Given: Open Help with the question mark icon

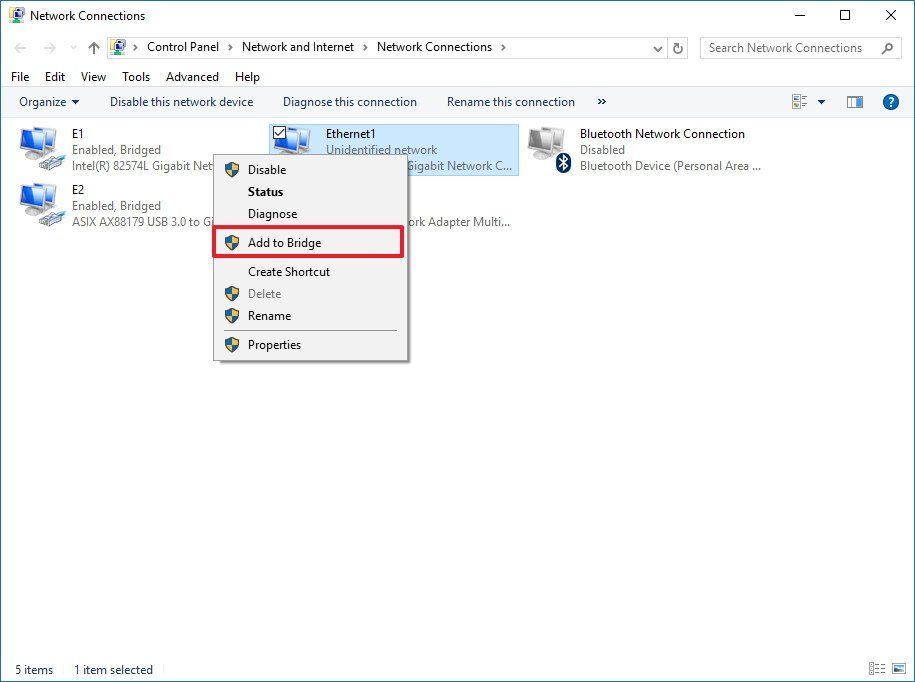Looking at the screenshot, I should 891,101.
